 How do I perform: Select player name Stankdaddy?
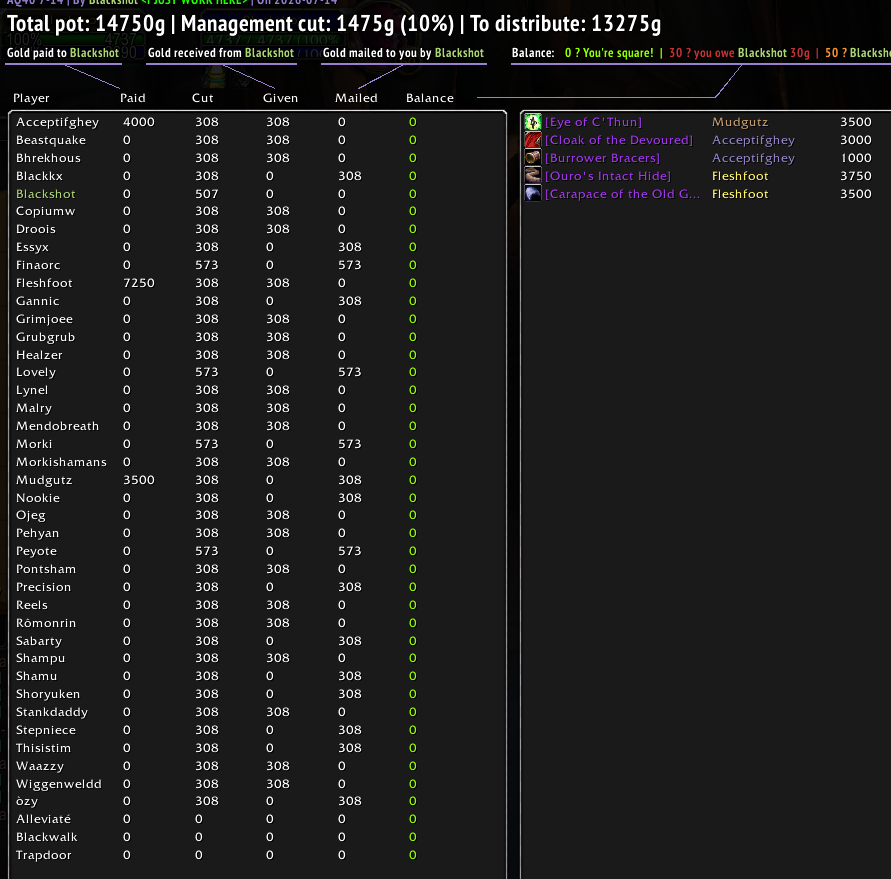pyautogui.click(x=52, y=712)
